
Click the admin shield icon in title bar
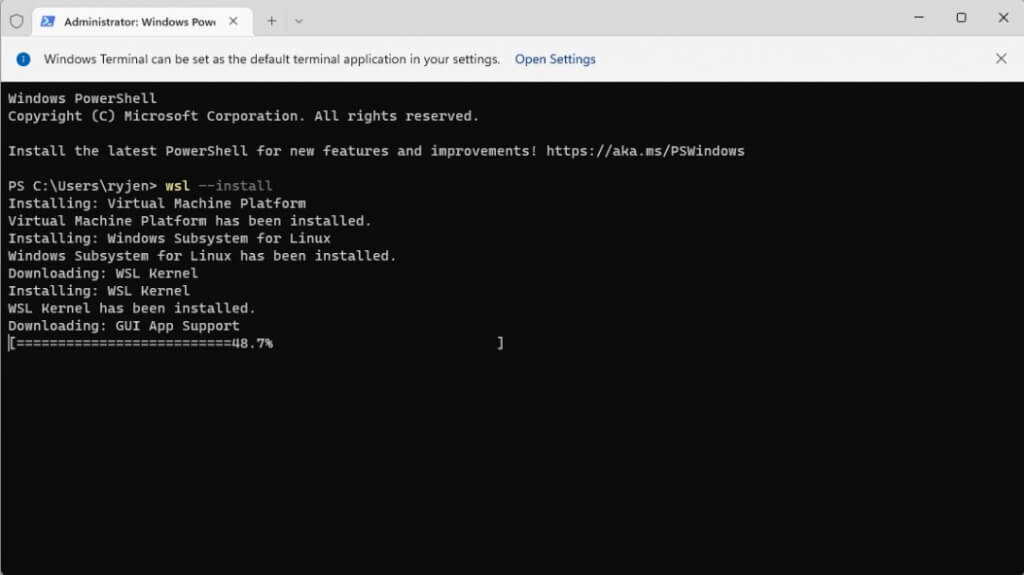point(16,21)
